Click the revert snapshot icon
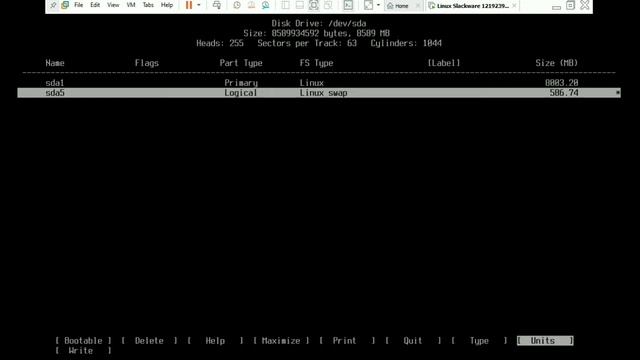This screenshot has width=640, height=360. point(251,5)
